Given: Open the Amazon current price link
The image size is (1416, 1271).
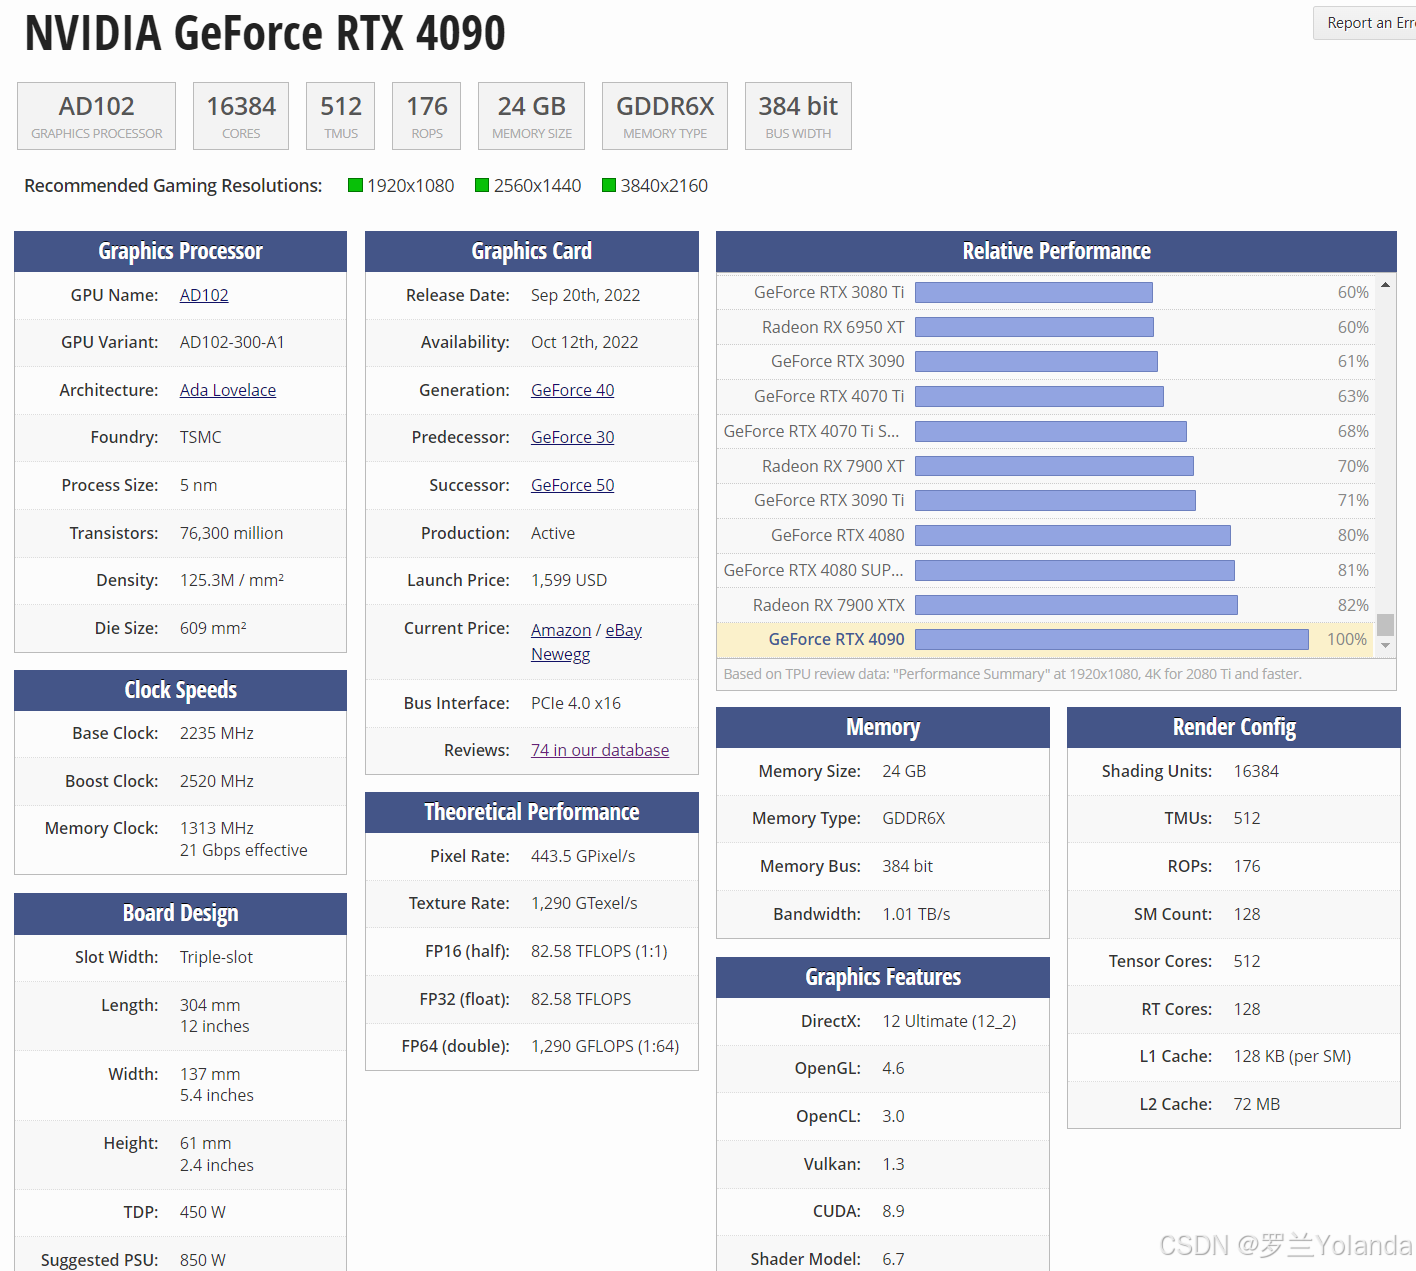Looking at the screenshot, I should (x=561, y=630).
